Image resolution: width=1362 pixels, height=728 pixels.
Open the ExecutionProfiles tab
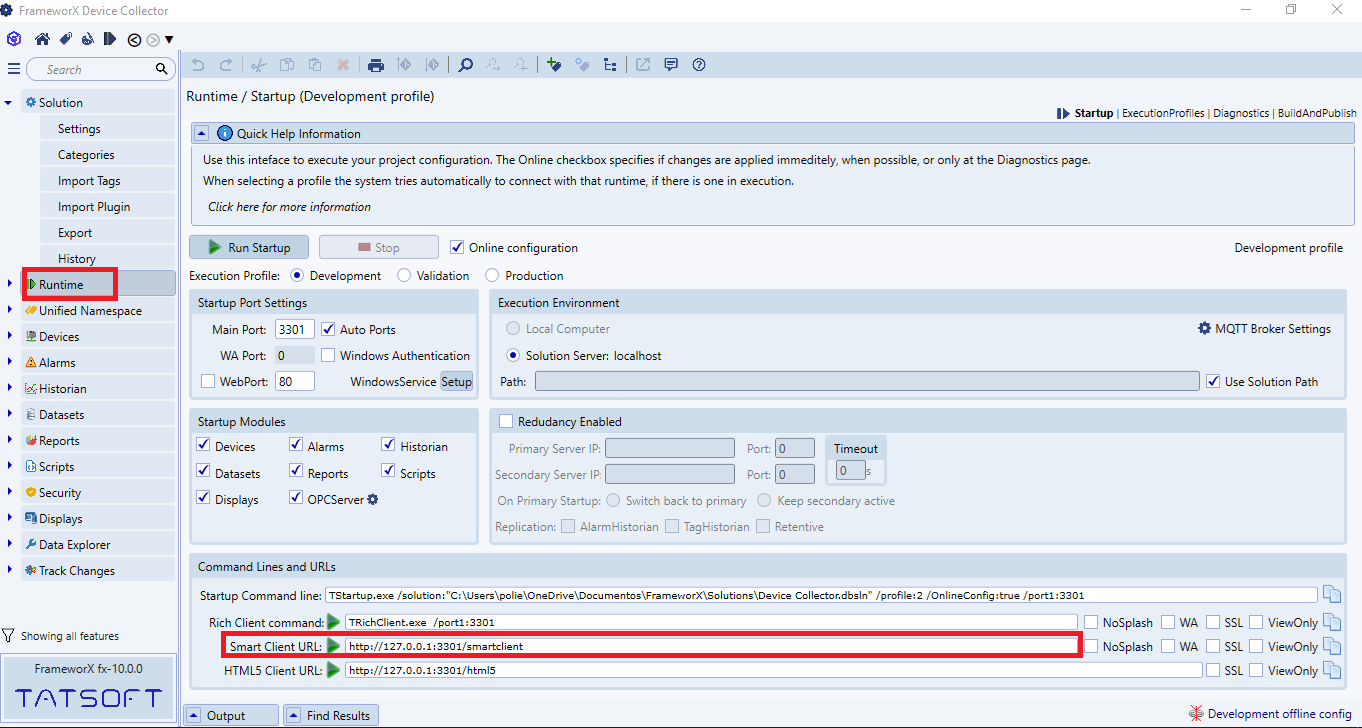1163,113
